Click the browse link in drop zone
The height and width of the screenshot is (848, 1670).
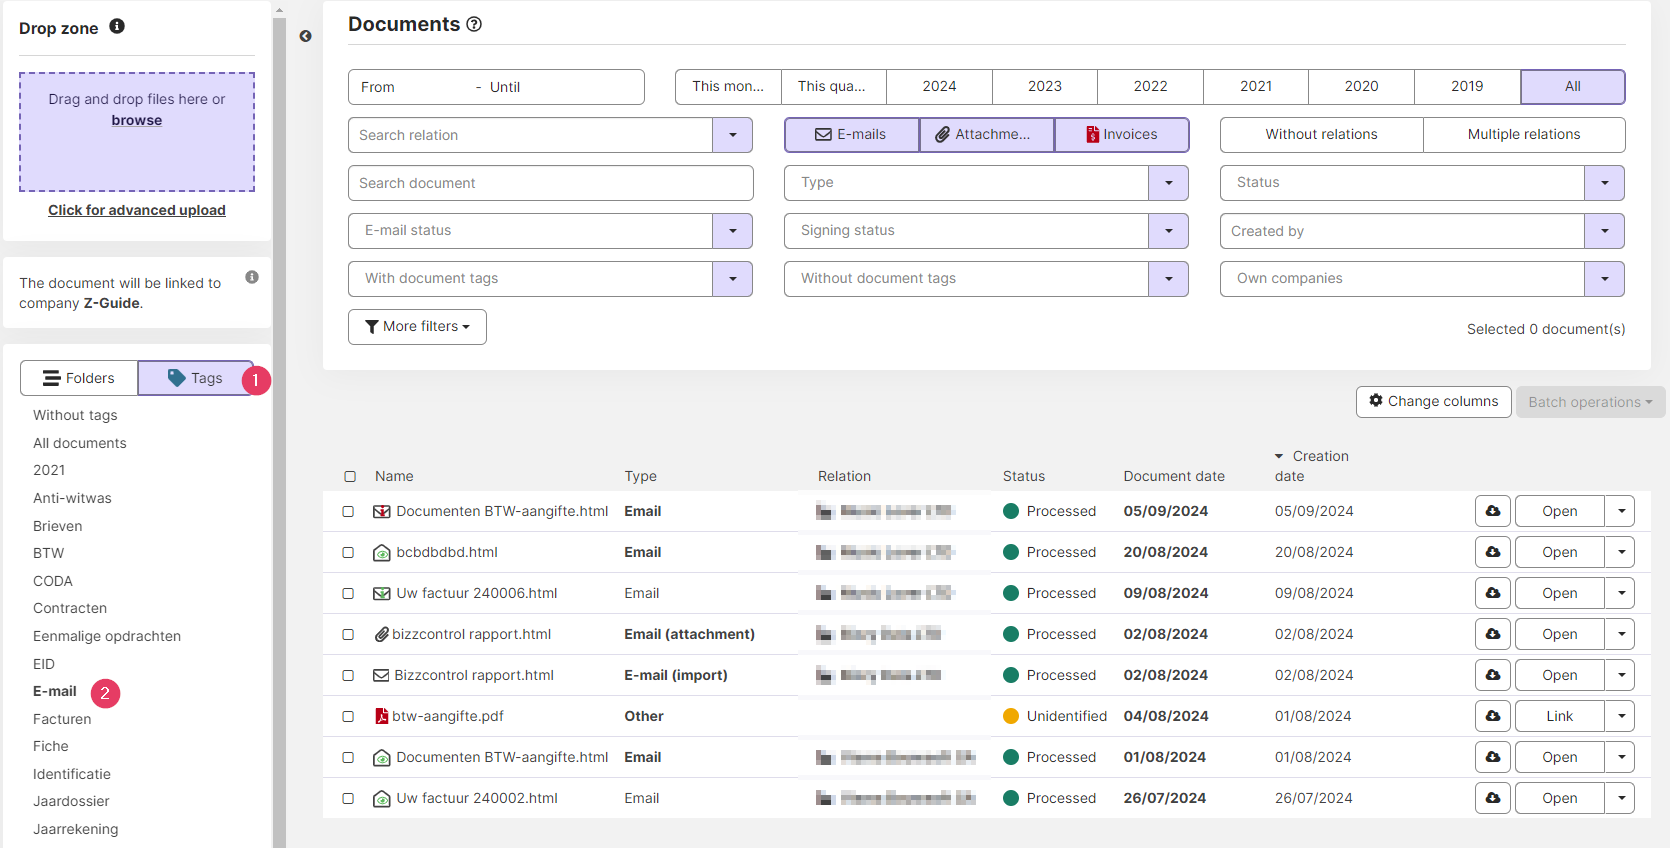click(137, 120)
